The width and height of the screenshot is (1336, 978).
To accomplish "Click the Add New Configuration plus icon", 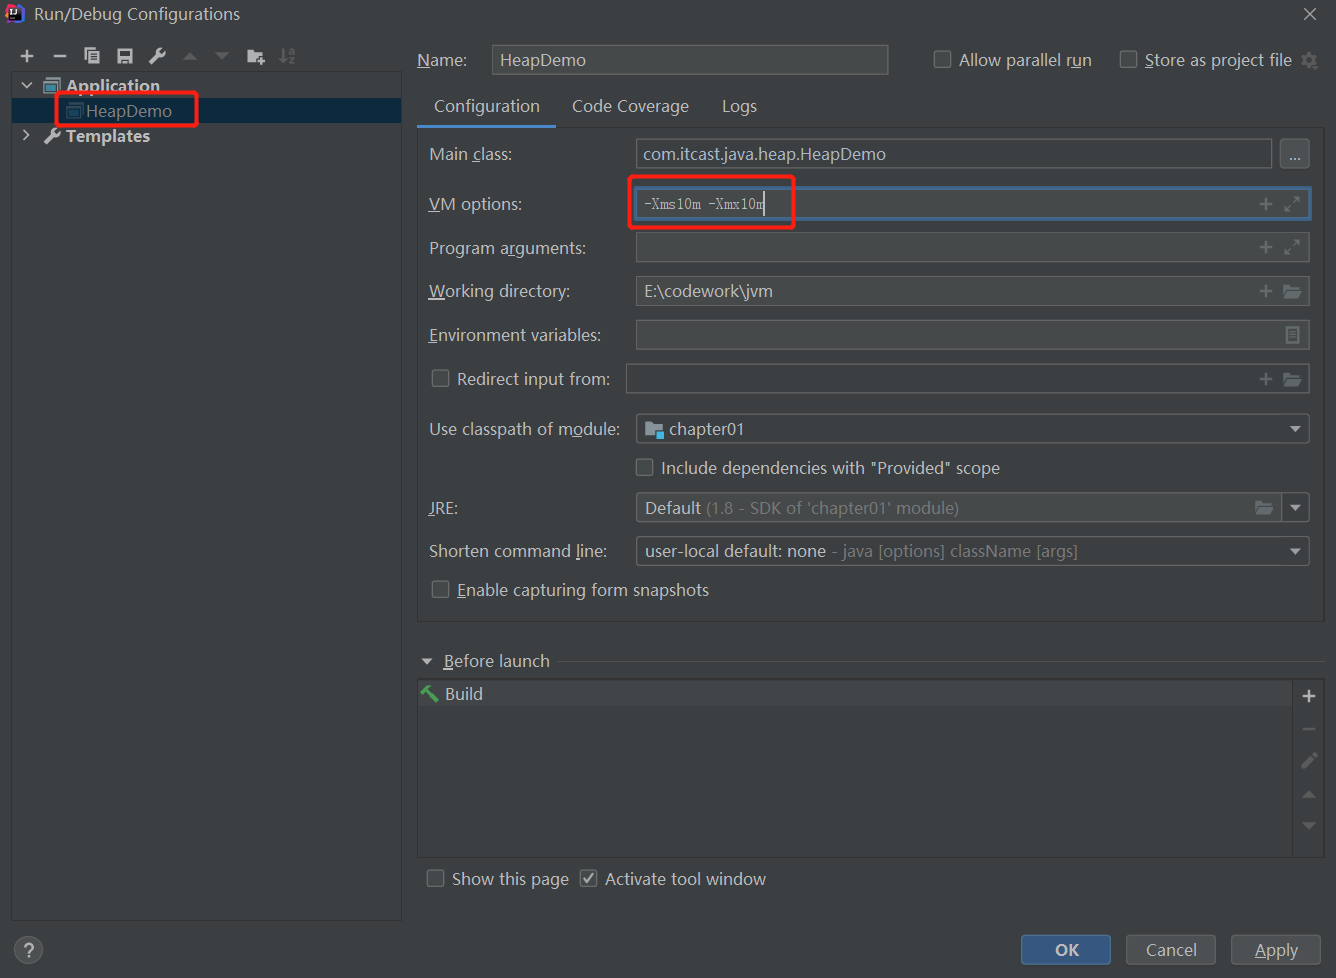I will [27, 56].
